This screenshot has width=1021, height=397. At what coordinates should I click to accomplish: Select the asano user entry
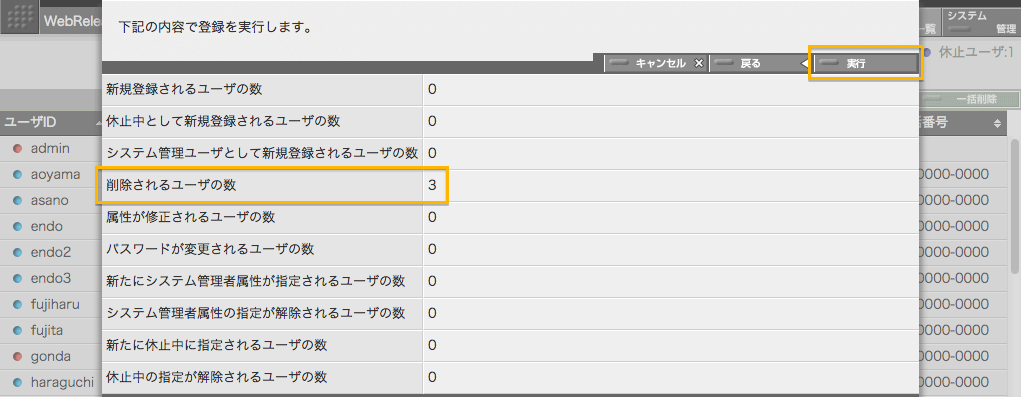[x=49, y=200]
